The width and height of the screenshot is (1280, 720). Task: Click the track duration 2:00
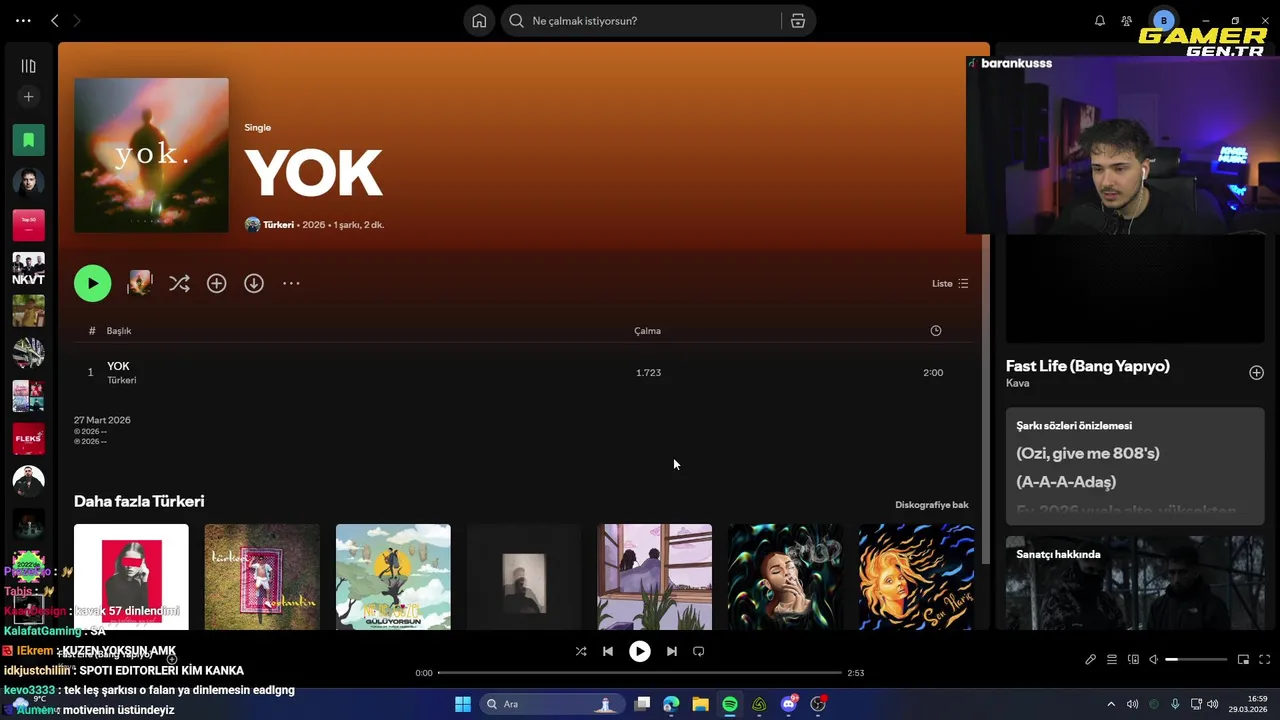pyautogui.click(x=933, y=373)
